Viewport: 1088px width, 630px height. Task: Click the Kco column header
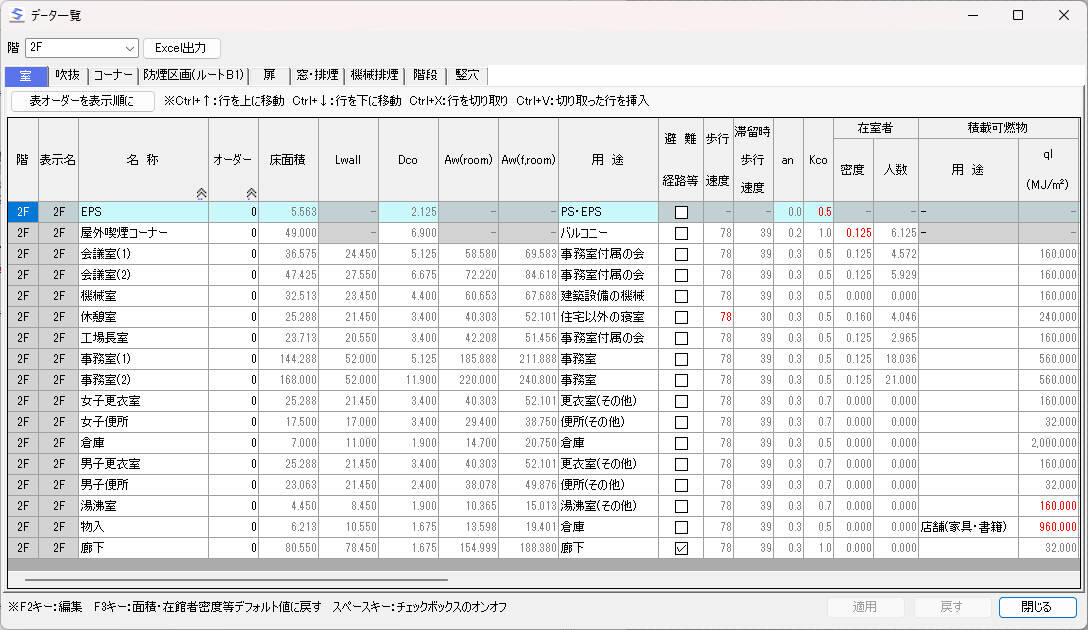(819, 160)
